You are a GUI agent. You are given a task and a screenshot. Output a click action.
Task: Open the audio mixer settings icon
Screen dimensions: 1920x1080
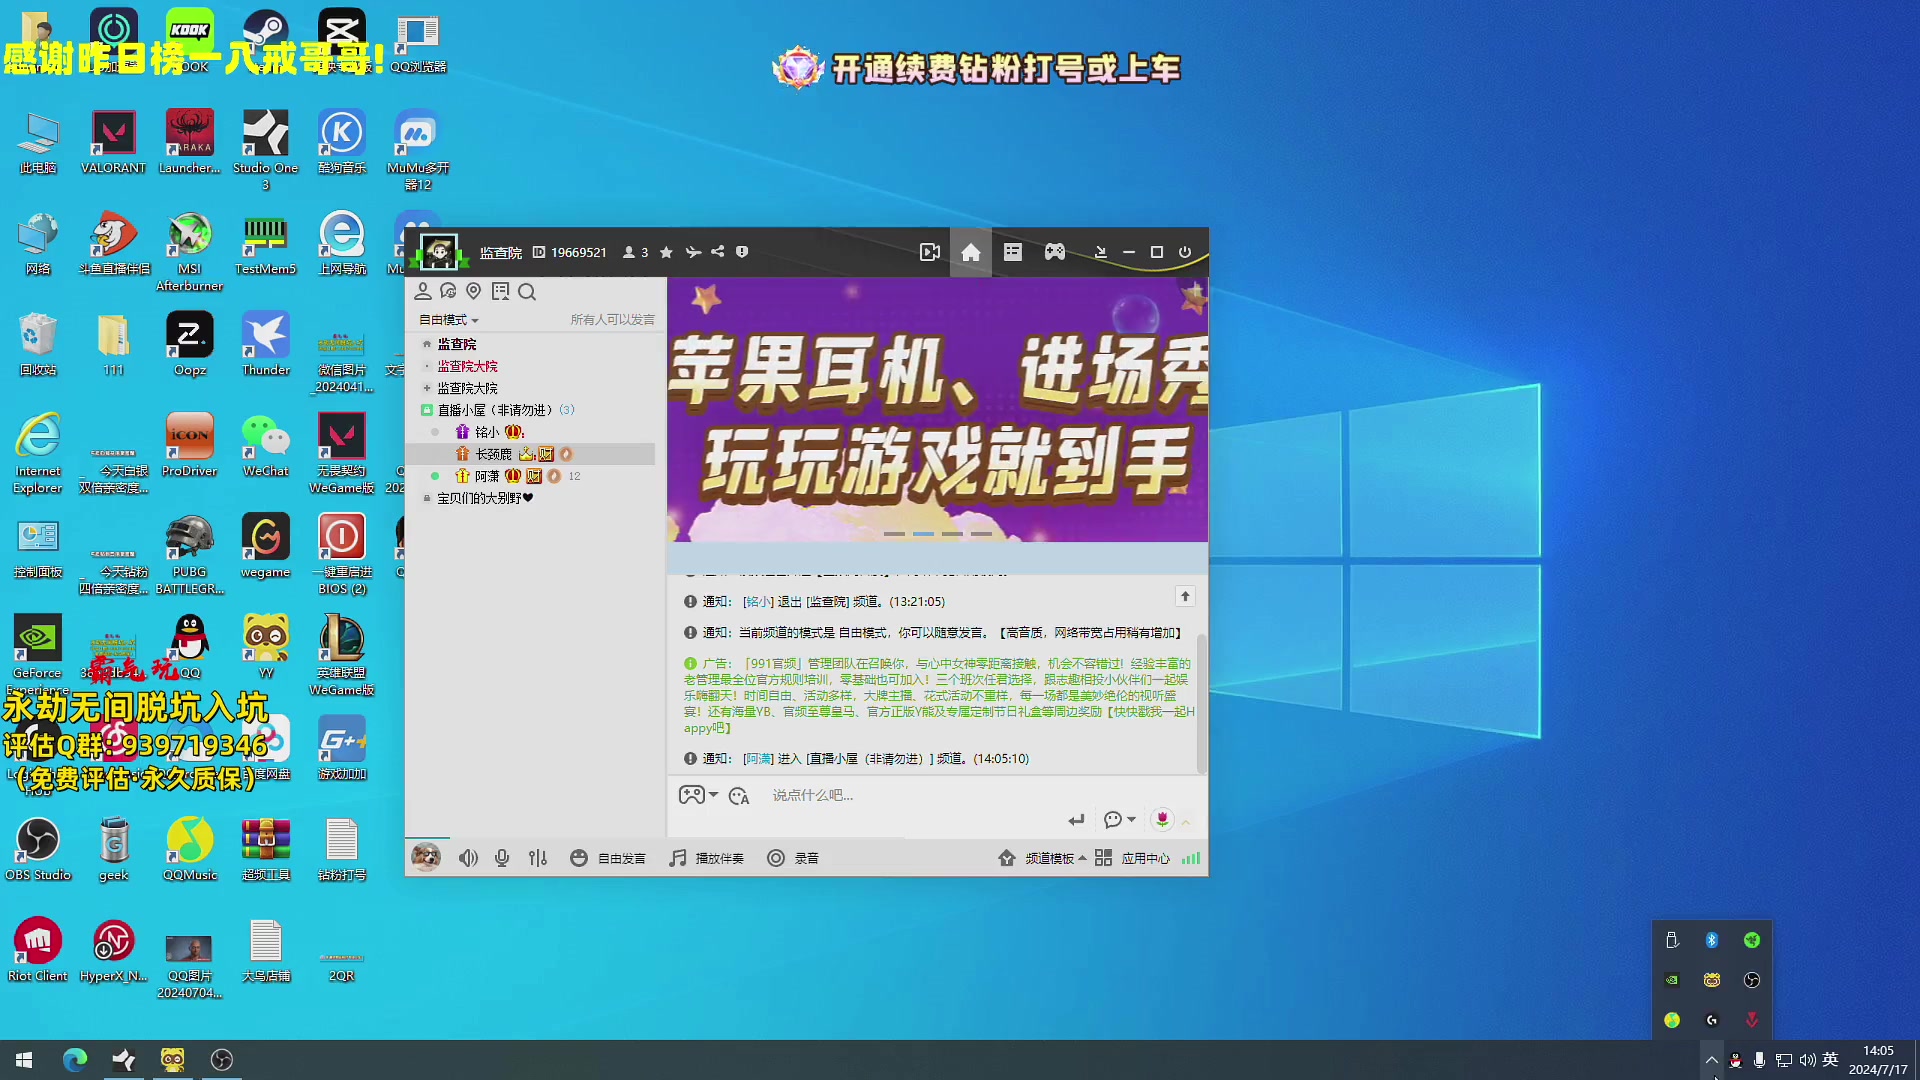click(x=537, y=857)
